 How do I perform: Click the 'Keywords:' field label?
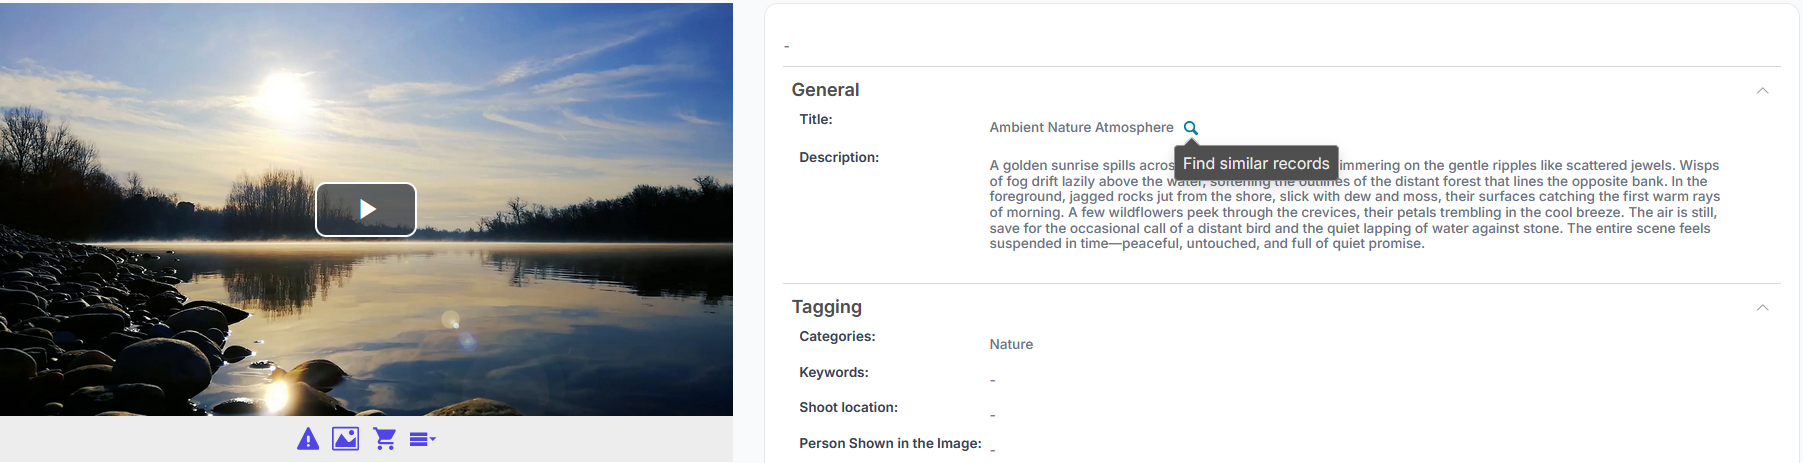pyautogui.click(x=834, y=373)
